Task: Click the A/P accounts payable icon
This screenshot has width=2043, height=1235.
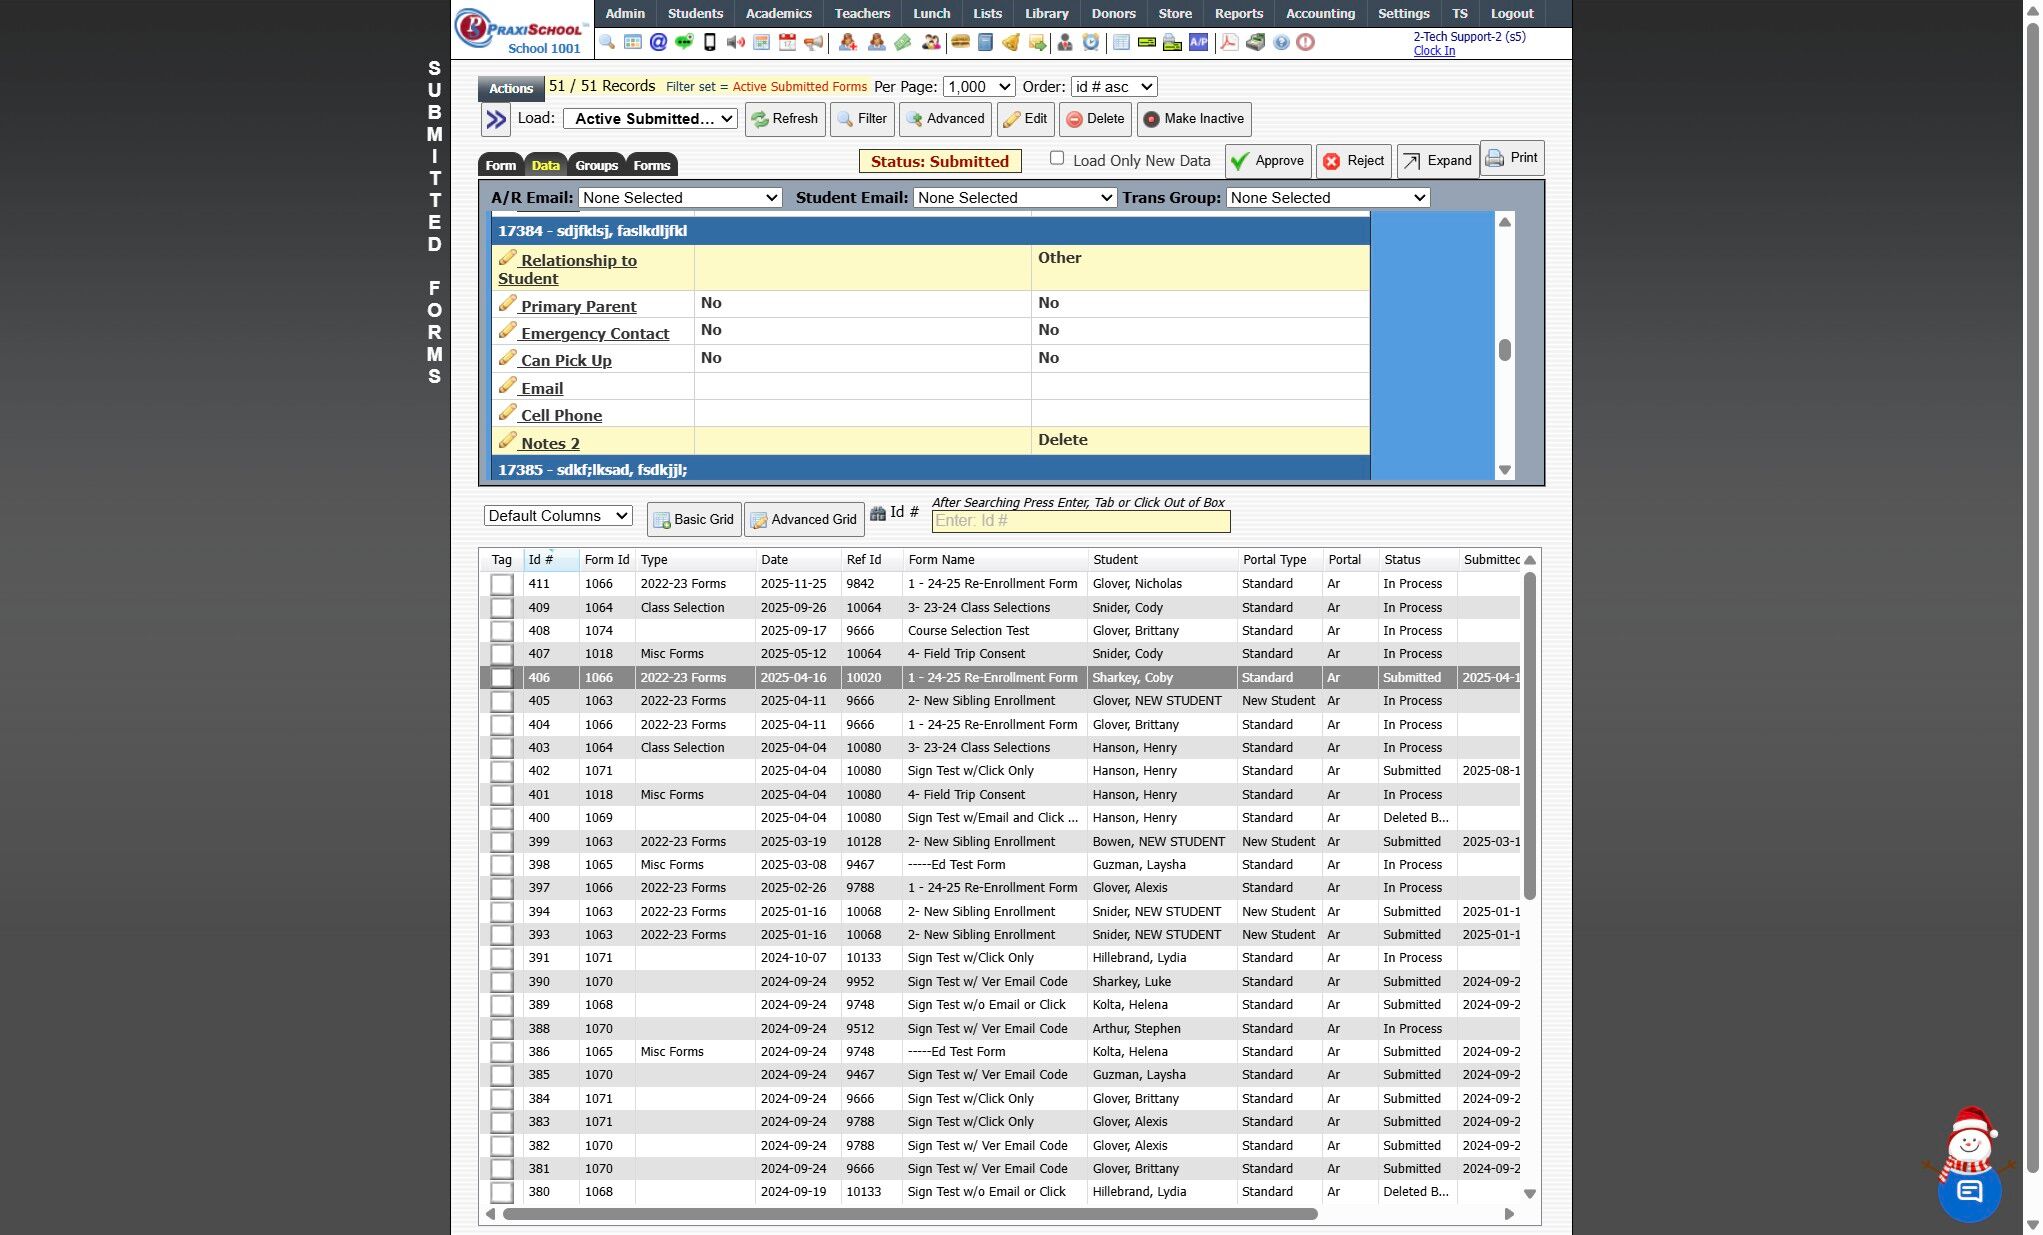Action: coord(1198,42)
